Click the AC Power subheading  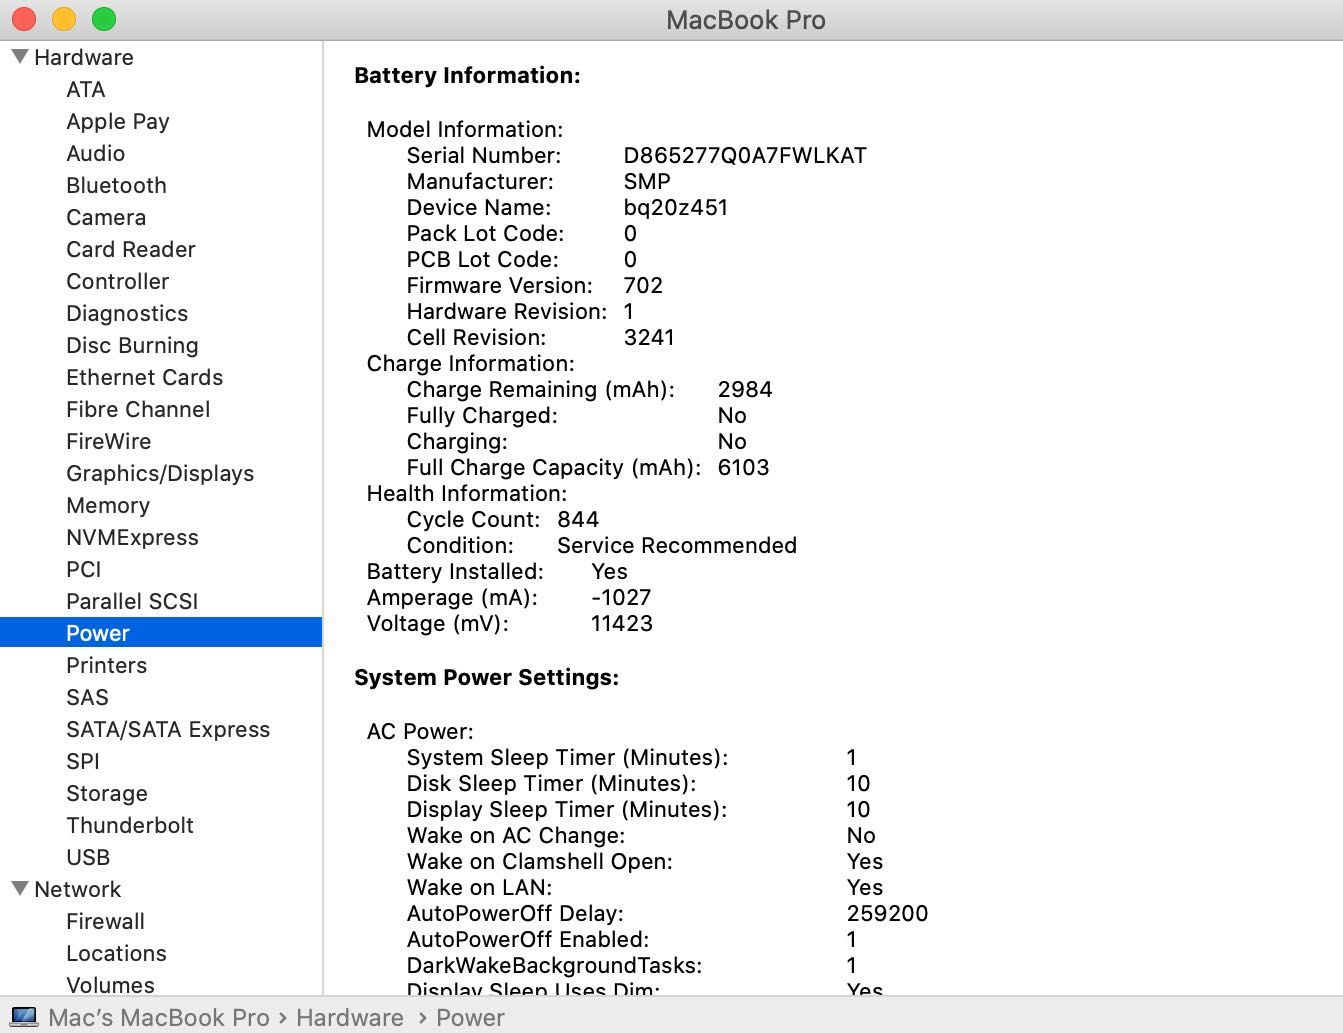420,731
